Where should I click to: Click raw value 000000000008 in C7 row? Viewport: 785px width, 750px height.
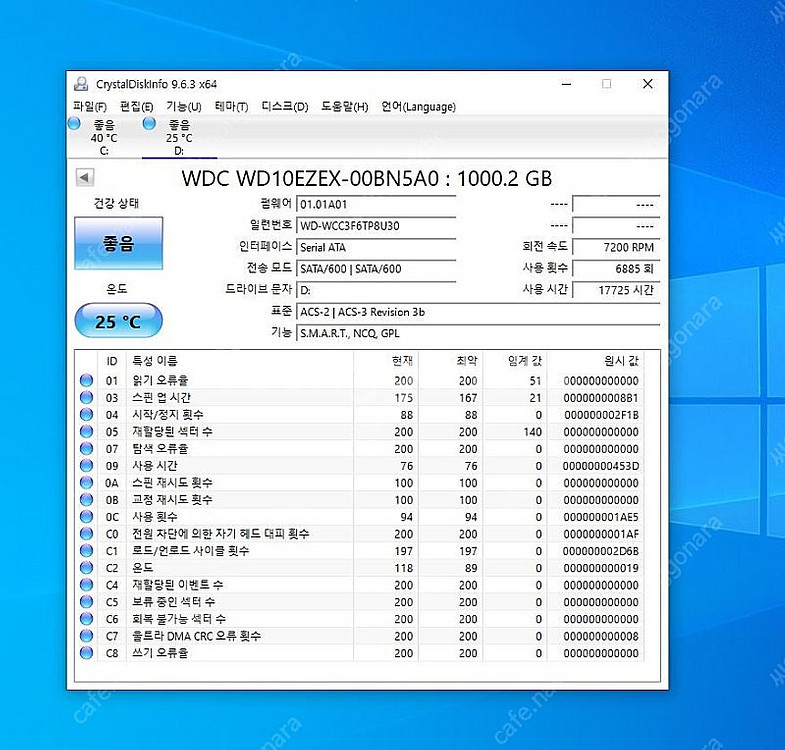pyautogui.click(x=601, y=636)
